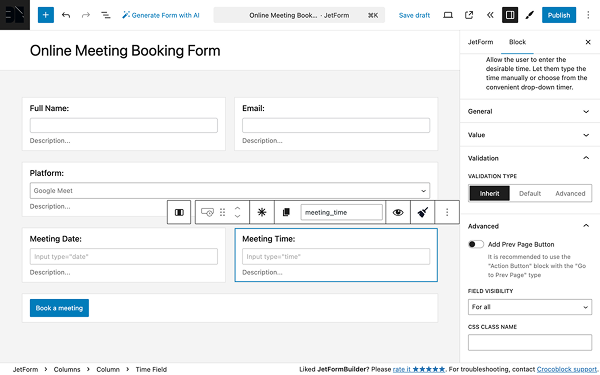Image resolution: width=600 pixels, height=375 pixels.
Task: Close the settings sidebar
Action: (588, 42)
